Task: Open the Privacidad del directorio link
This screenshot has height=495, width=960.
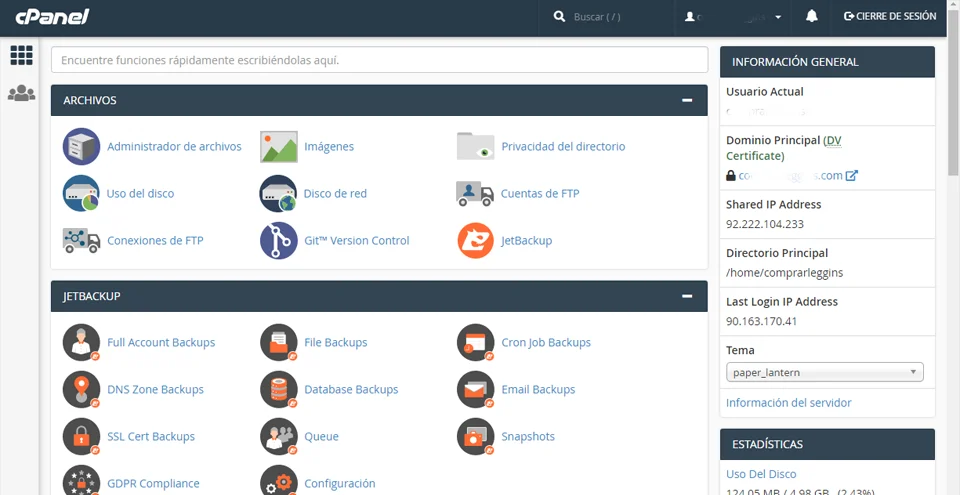Action: pos(562,147)
